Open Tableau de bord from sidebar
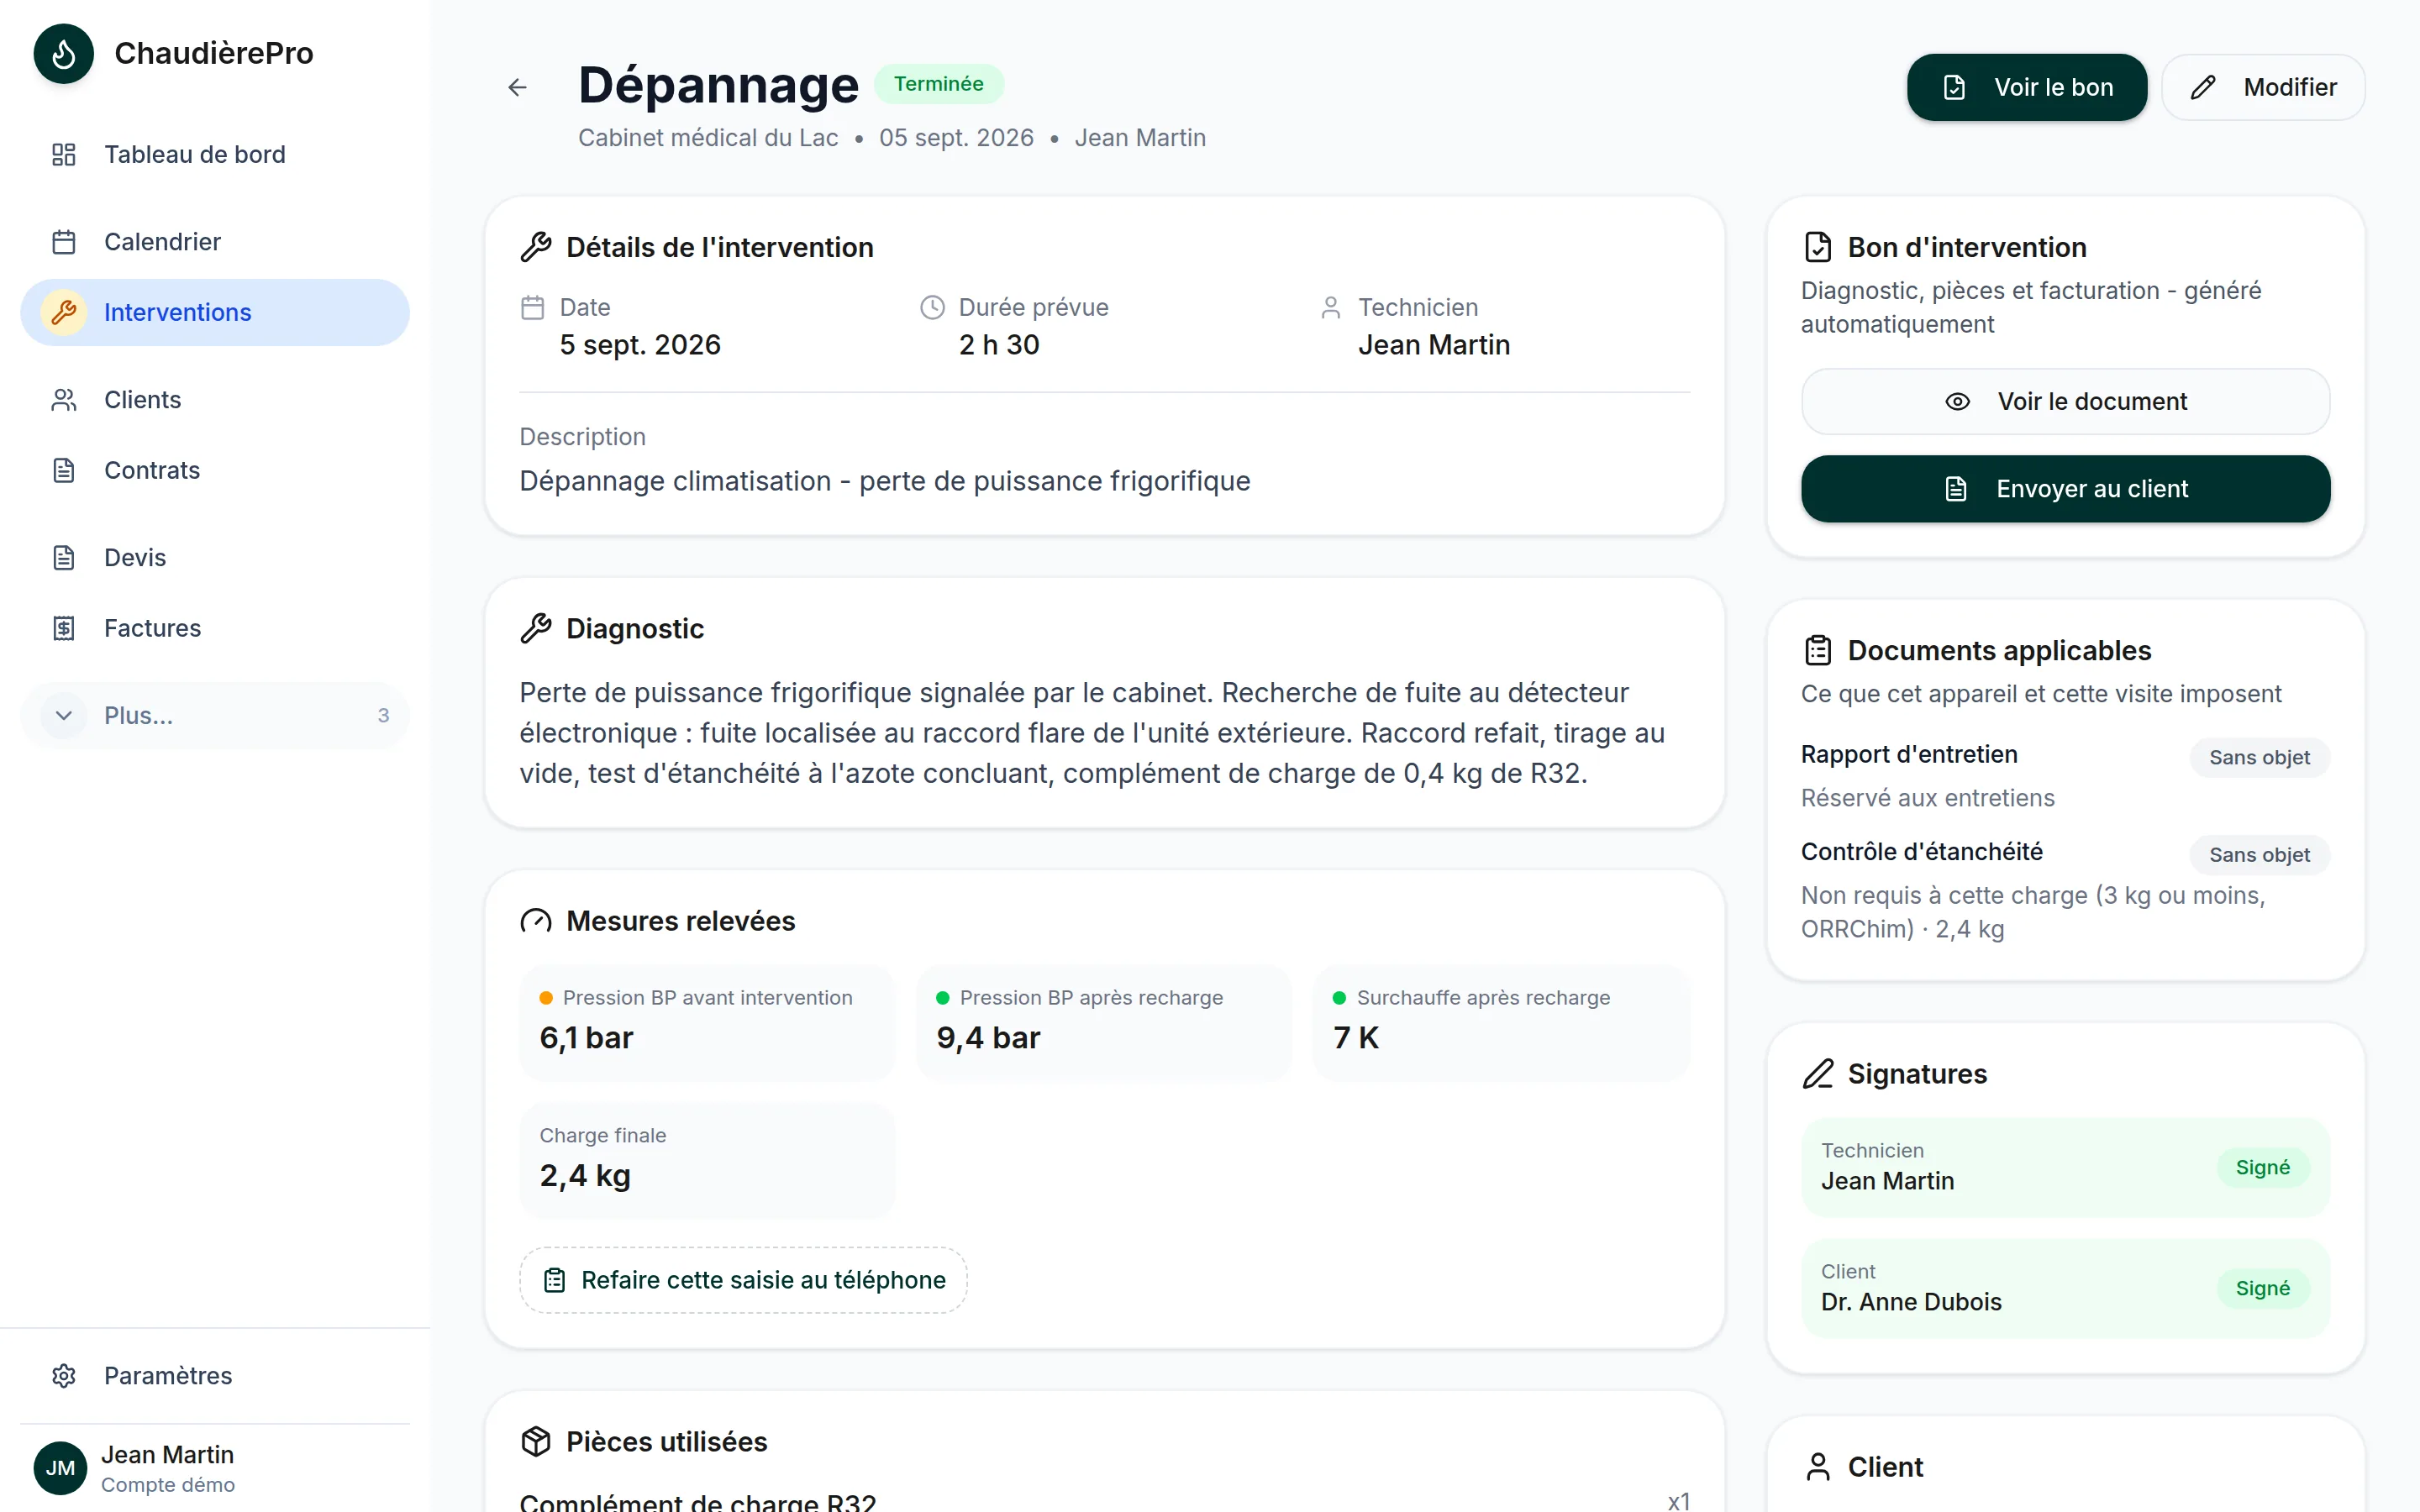 point(214,154)
